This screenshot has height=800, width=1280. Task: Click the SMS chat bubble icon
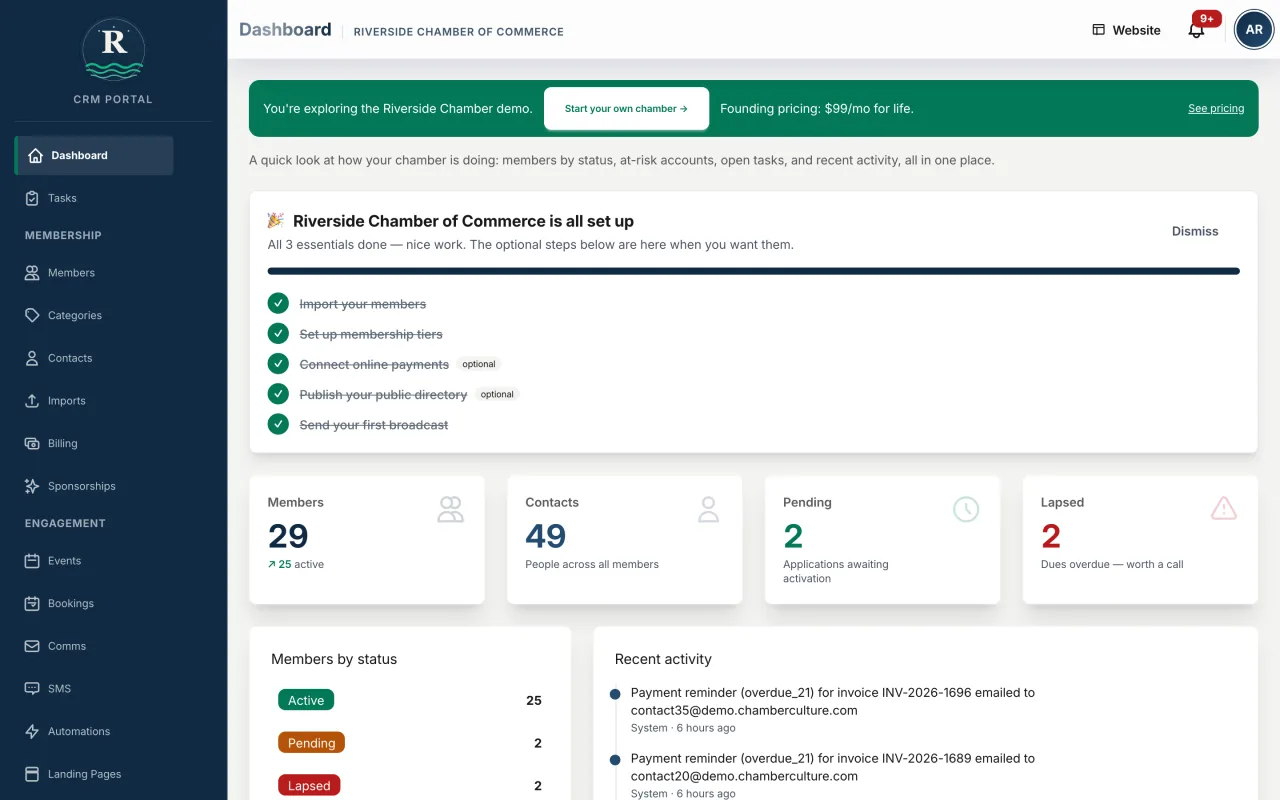click(x=32, y=689)
